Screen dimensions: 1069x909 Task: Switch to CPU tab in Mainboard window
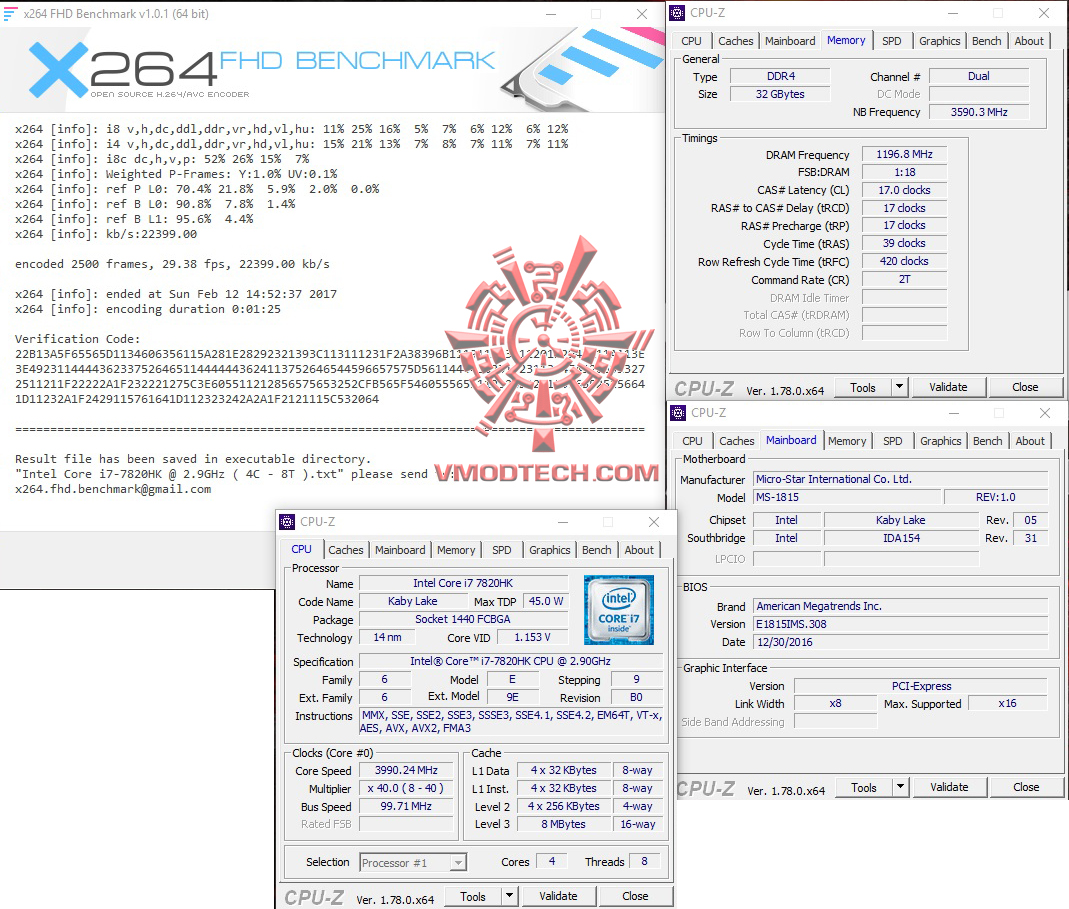(x=692, y=441)
